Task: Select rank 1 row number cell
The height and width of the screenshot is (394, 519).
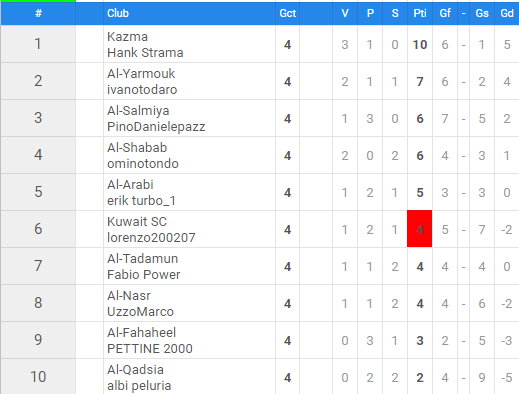Action: click(x=38, y=44)
